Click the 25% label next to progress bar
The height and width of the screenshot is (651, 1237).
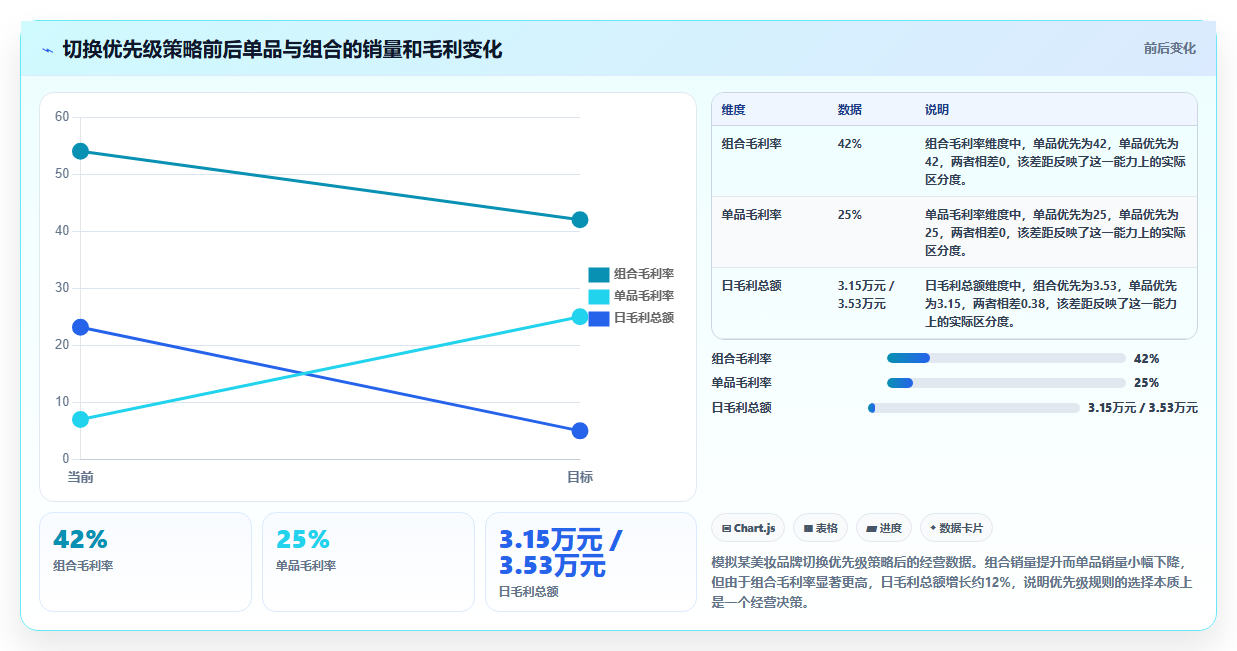(x=1147, y=383)
